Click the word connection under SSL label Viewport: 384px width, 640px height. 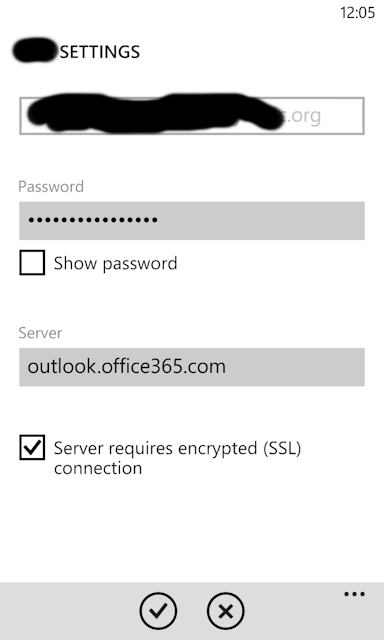(x=98, y=468)
